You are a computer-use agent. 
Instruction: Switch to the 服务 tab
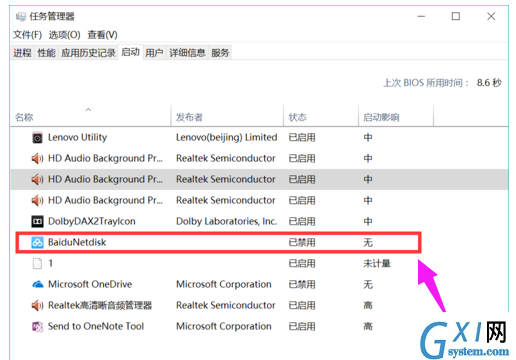pos(220,53)
